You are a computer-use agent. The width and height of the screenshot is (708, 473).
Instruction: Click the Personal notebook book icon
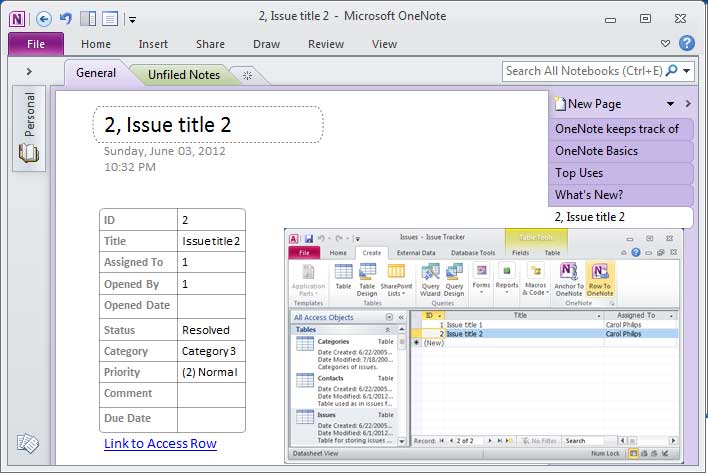coord(29,153)
